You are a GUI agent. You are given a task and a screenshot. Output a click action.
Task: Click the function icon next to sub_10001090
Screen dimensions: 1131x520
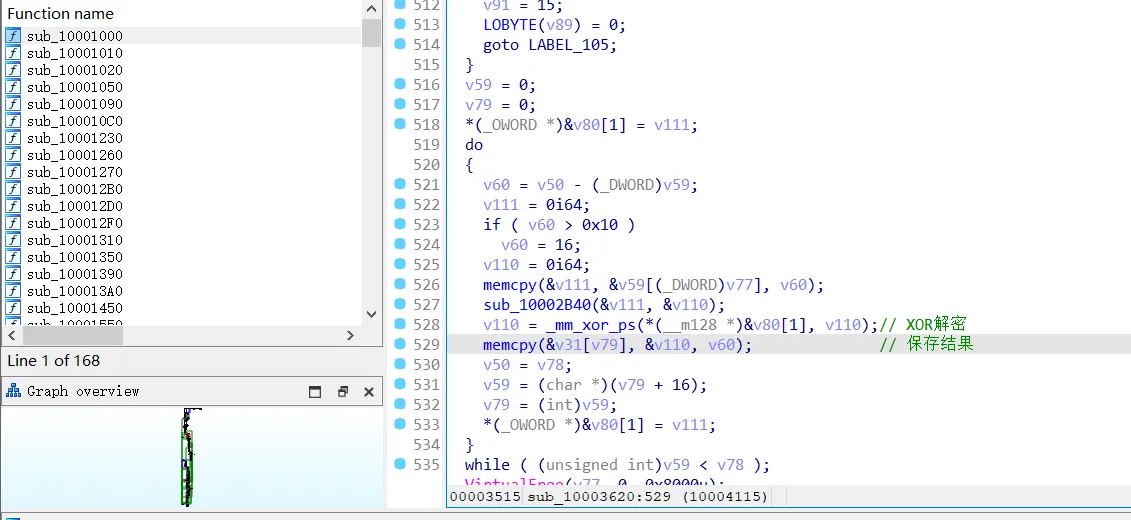(13, 104)
